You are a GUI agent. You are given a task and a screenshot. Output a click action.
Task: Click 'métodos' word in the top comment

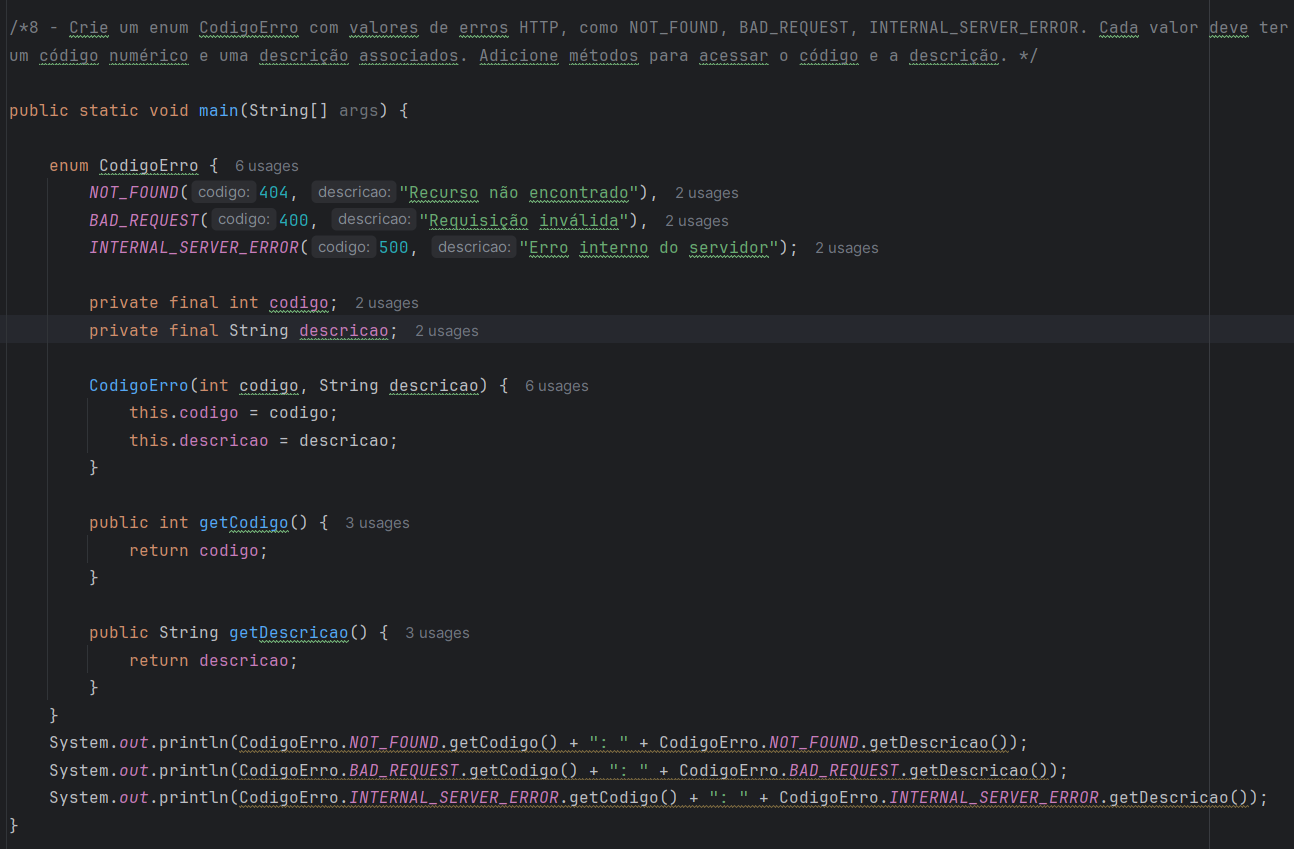pos(604,56)
